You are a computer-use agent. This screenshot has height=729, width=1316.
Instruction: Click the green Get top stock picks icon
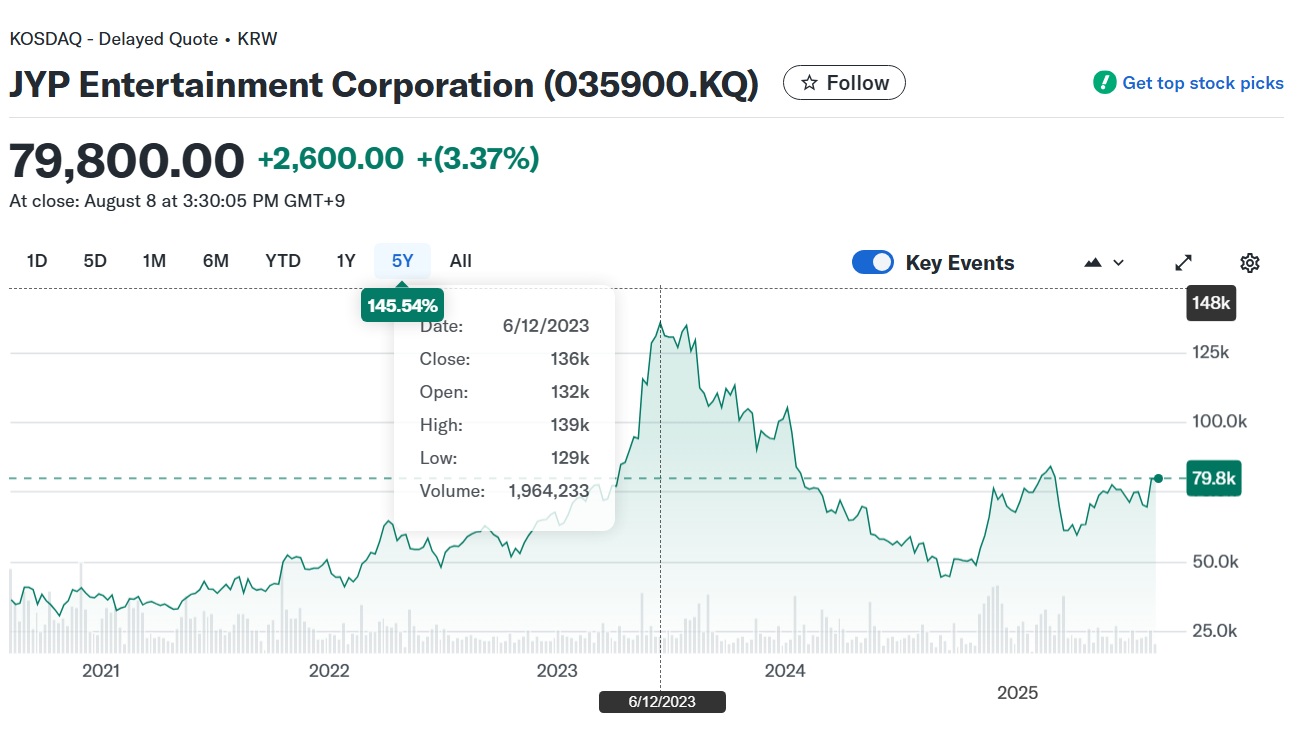pyautogui.click(x=1104, y=83)
